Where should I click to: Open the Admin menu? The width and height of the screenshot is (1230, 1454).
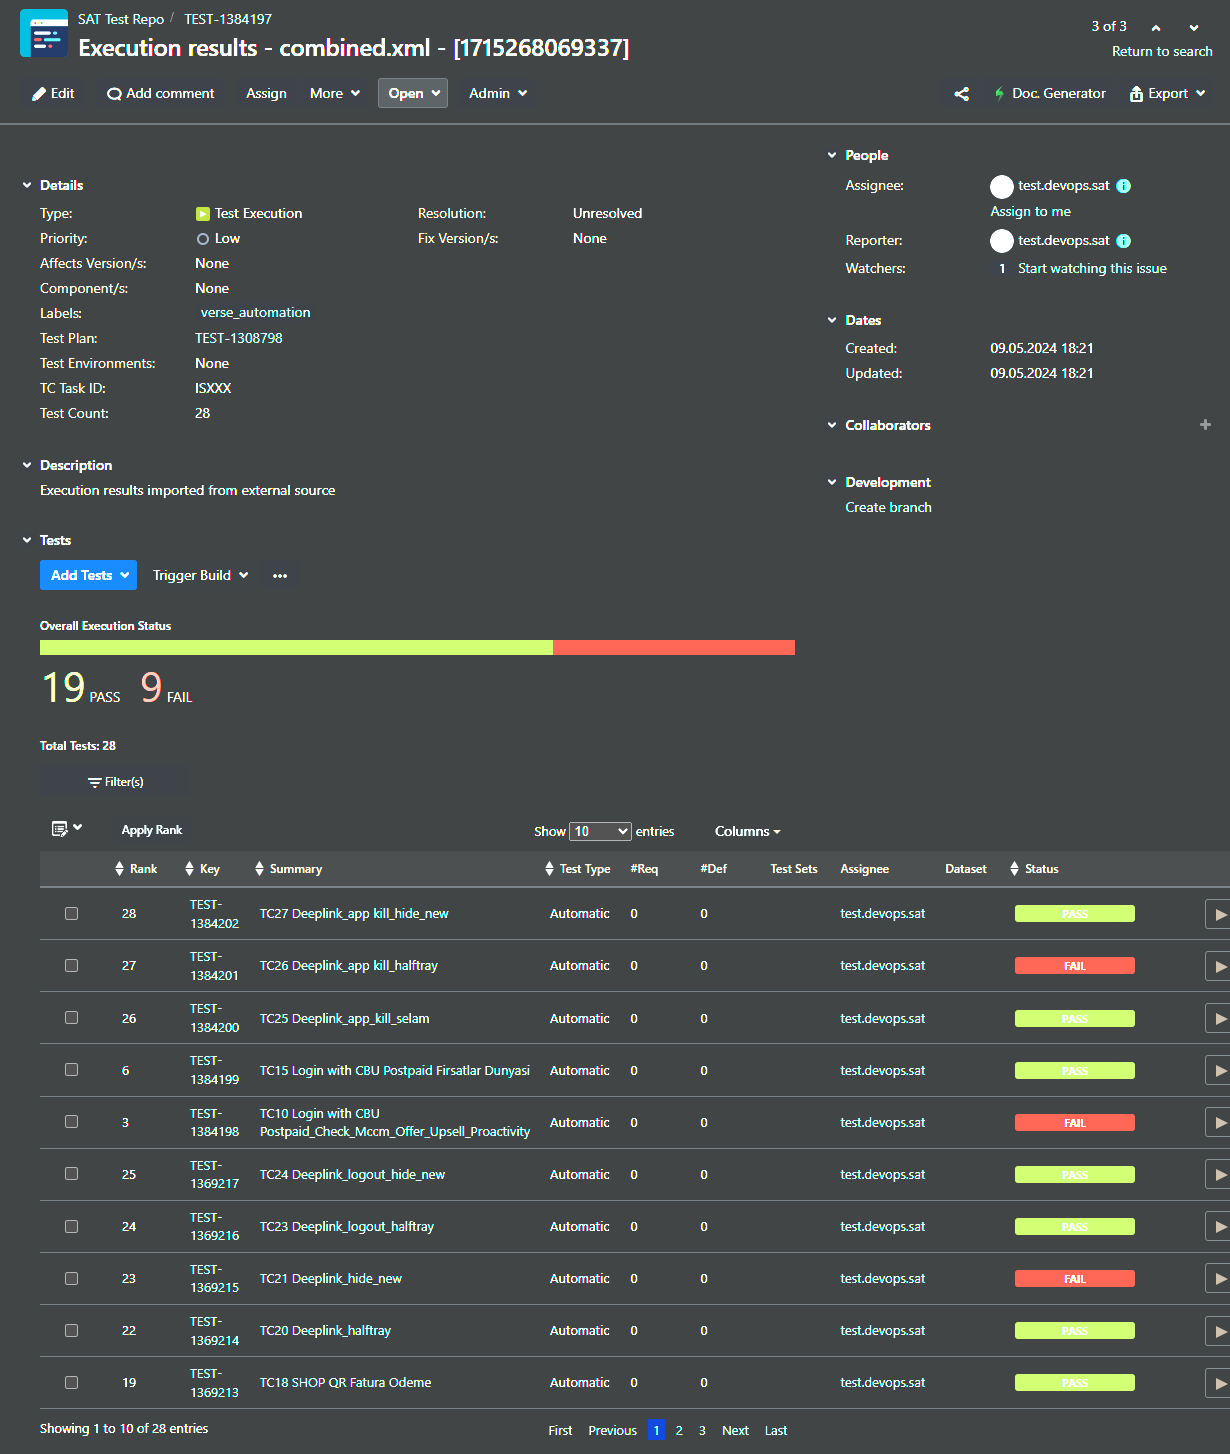pos(498,93)
